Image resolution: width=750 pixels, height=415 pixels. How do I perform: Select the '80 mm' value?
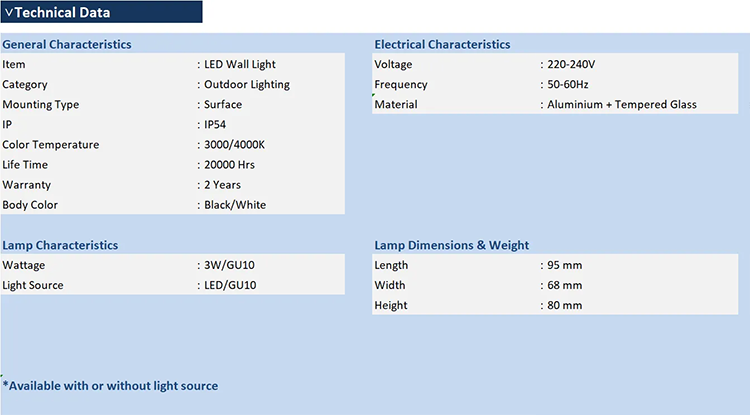coord(564,306)
